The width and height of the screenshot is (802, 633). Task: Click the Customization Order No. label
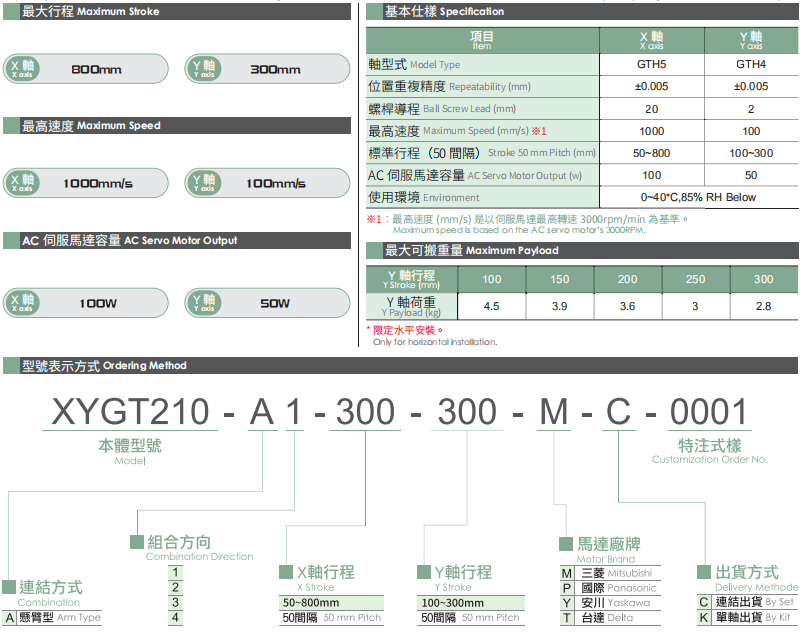tap(709, 459)
